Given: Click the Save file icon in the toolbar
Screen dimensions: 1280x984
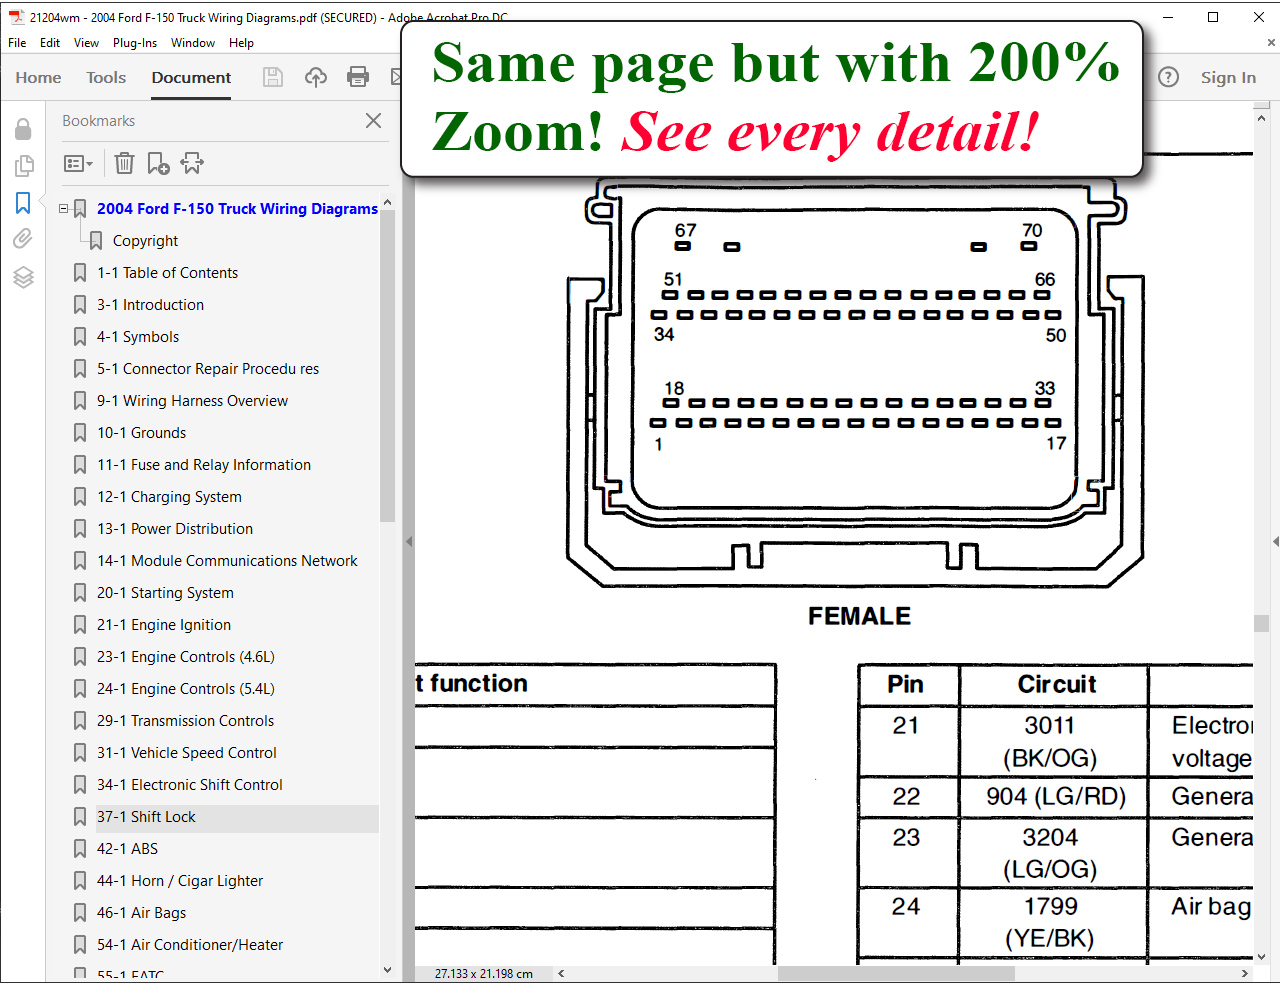Looking at the screenshot, I should pos(273,77).
